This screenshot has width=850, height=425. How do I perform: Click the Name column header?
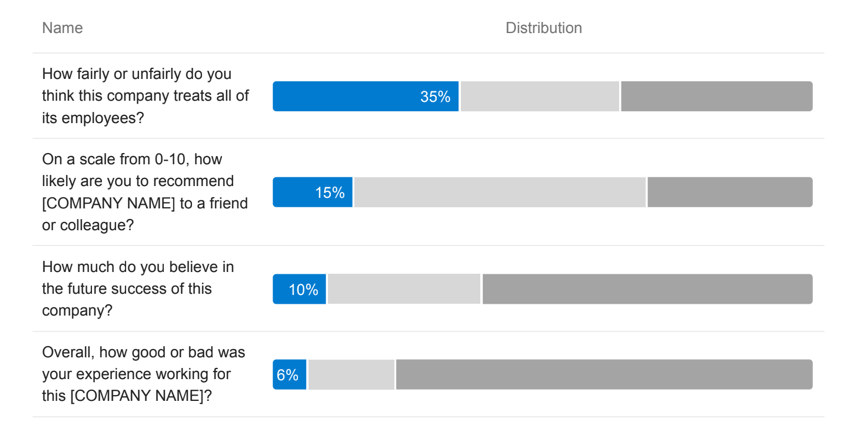(62, 28)
